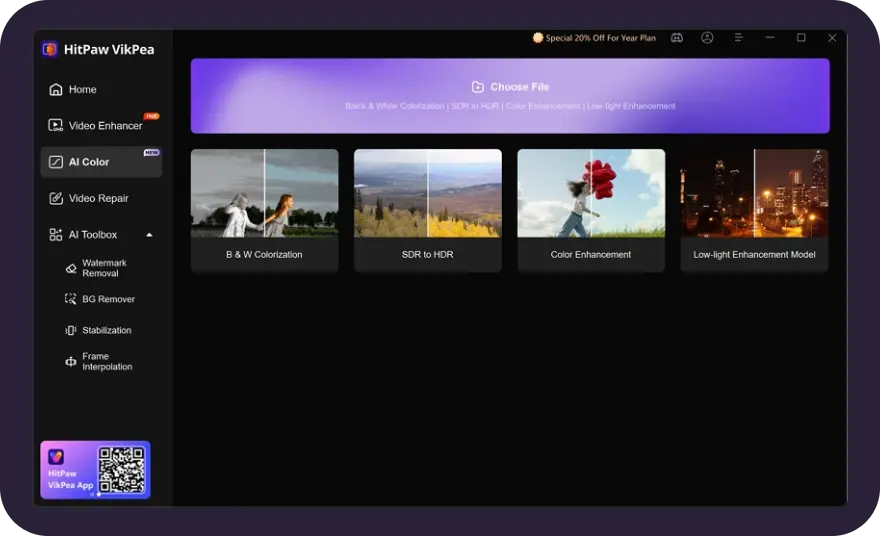This screenshot has height=536, width=880.
Task: Select the Low-light Enhancement Model thumbnail
Action: [x=754, y=193]
